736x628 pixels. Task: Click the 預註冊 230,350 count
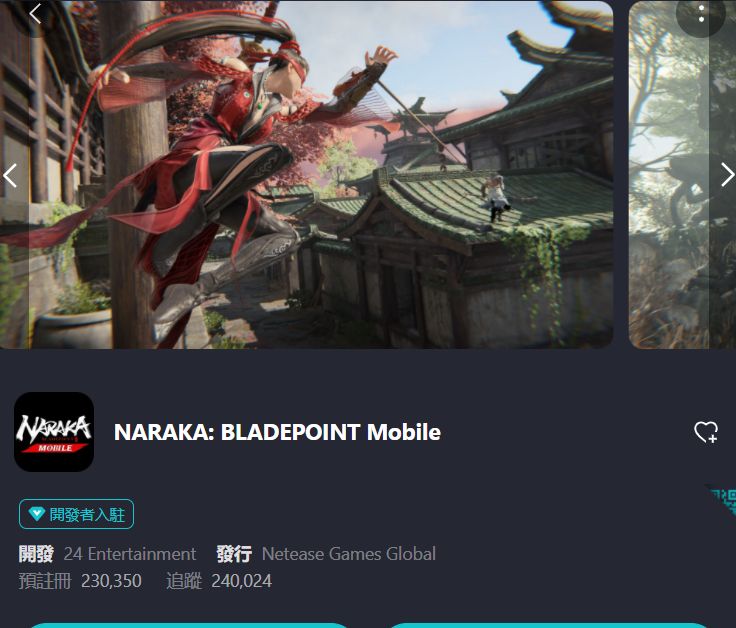(x=80, y=581)
